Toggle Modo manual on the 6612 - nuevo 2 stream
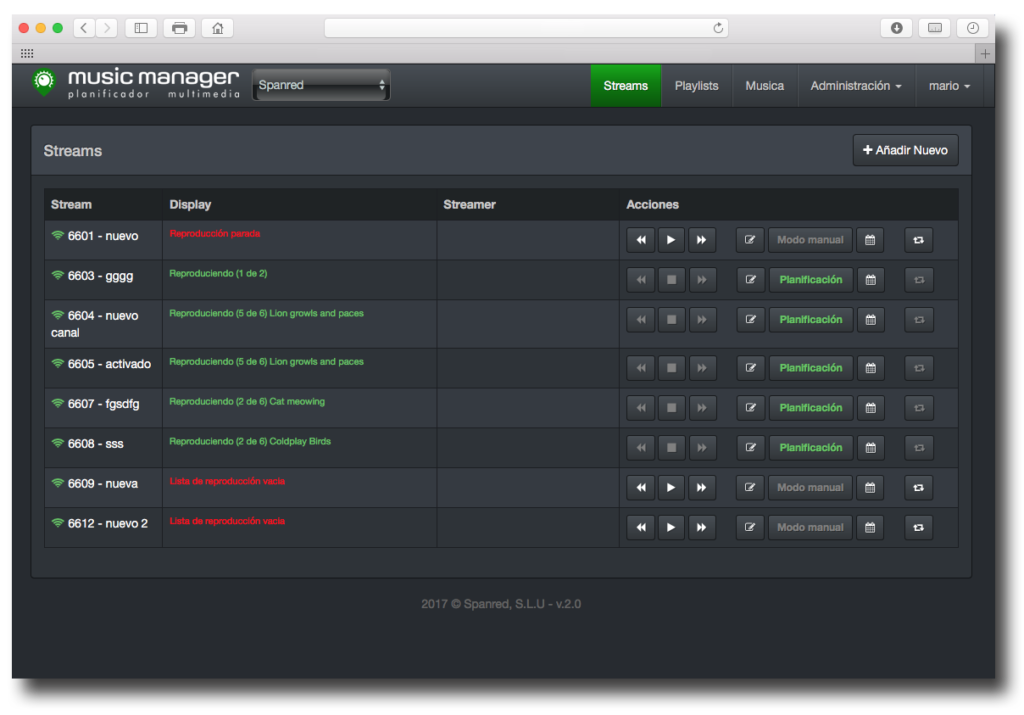The image size is (1024, 715). click(x=810, y=528)
